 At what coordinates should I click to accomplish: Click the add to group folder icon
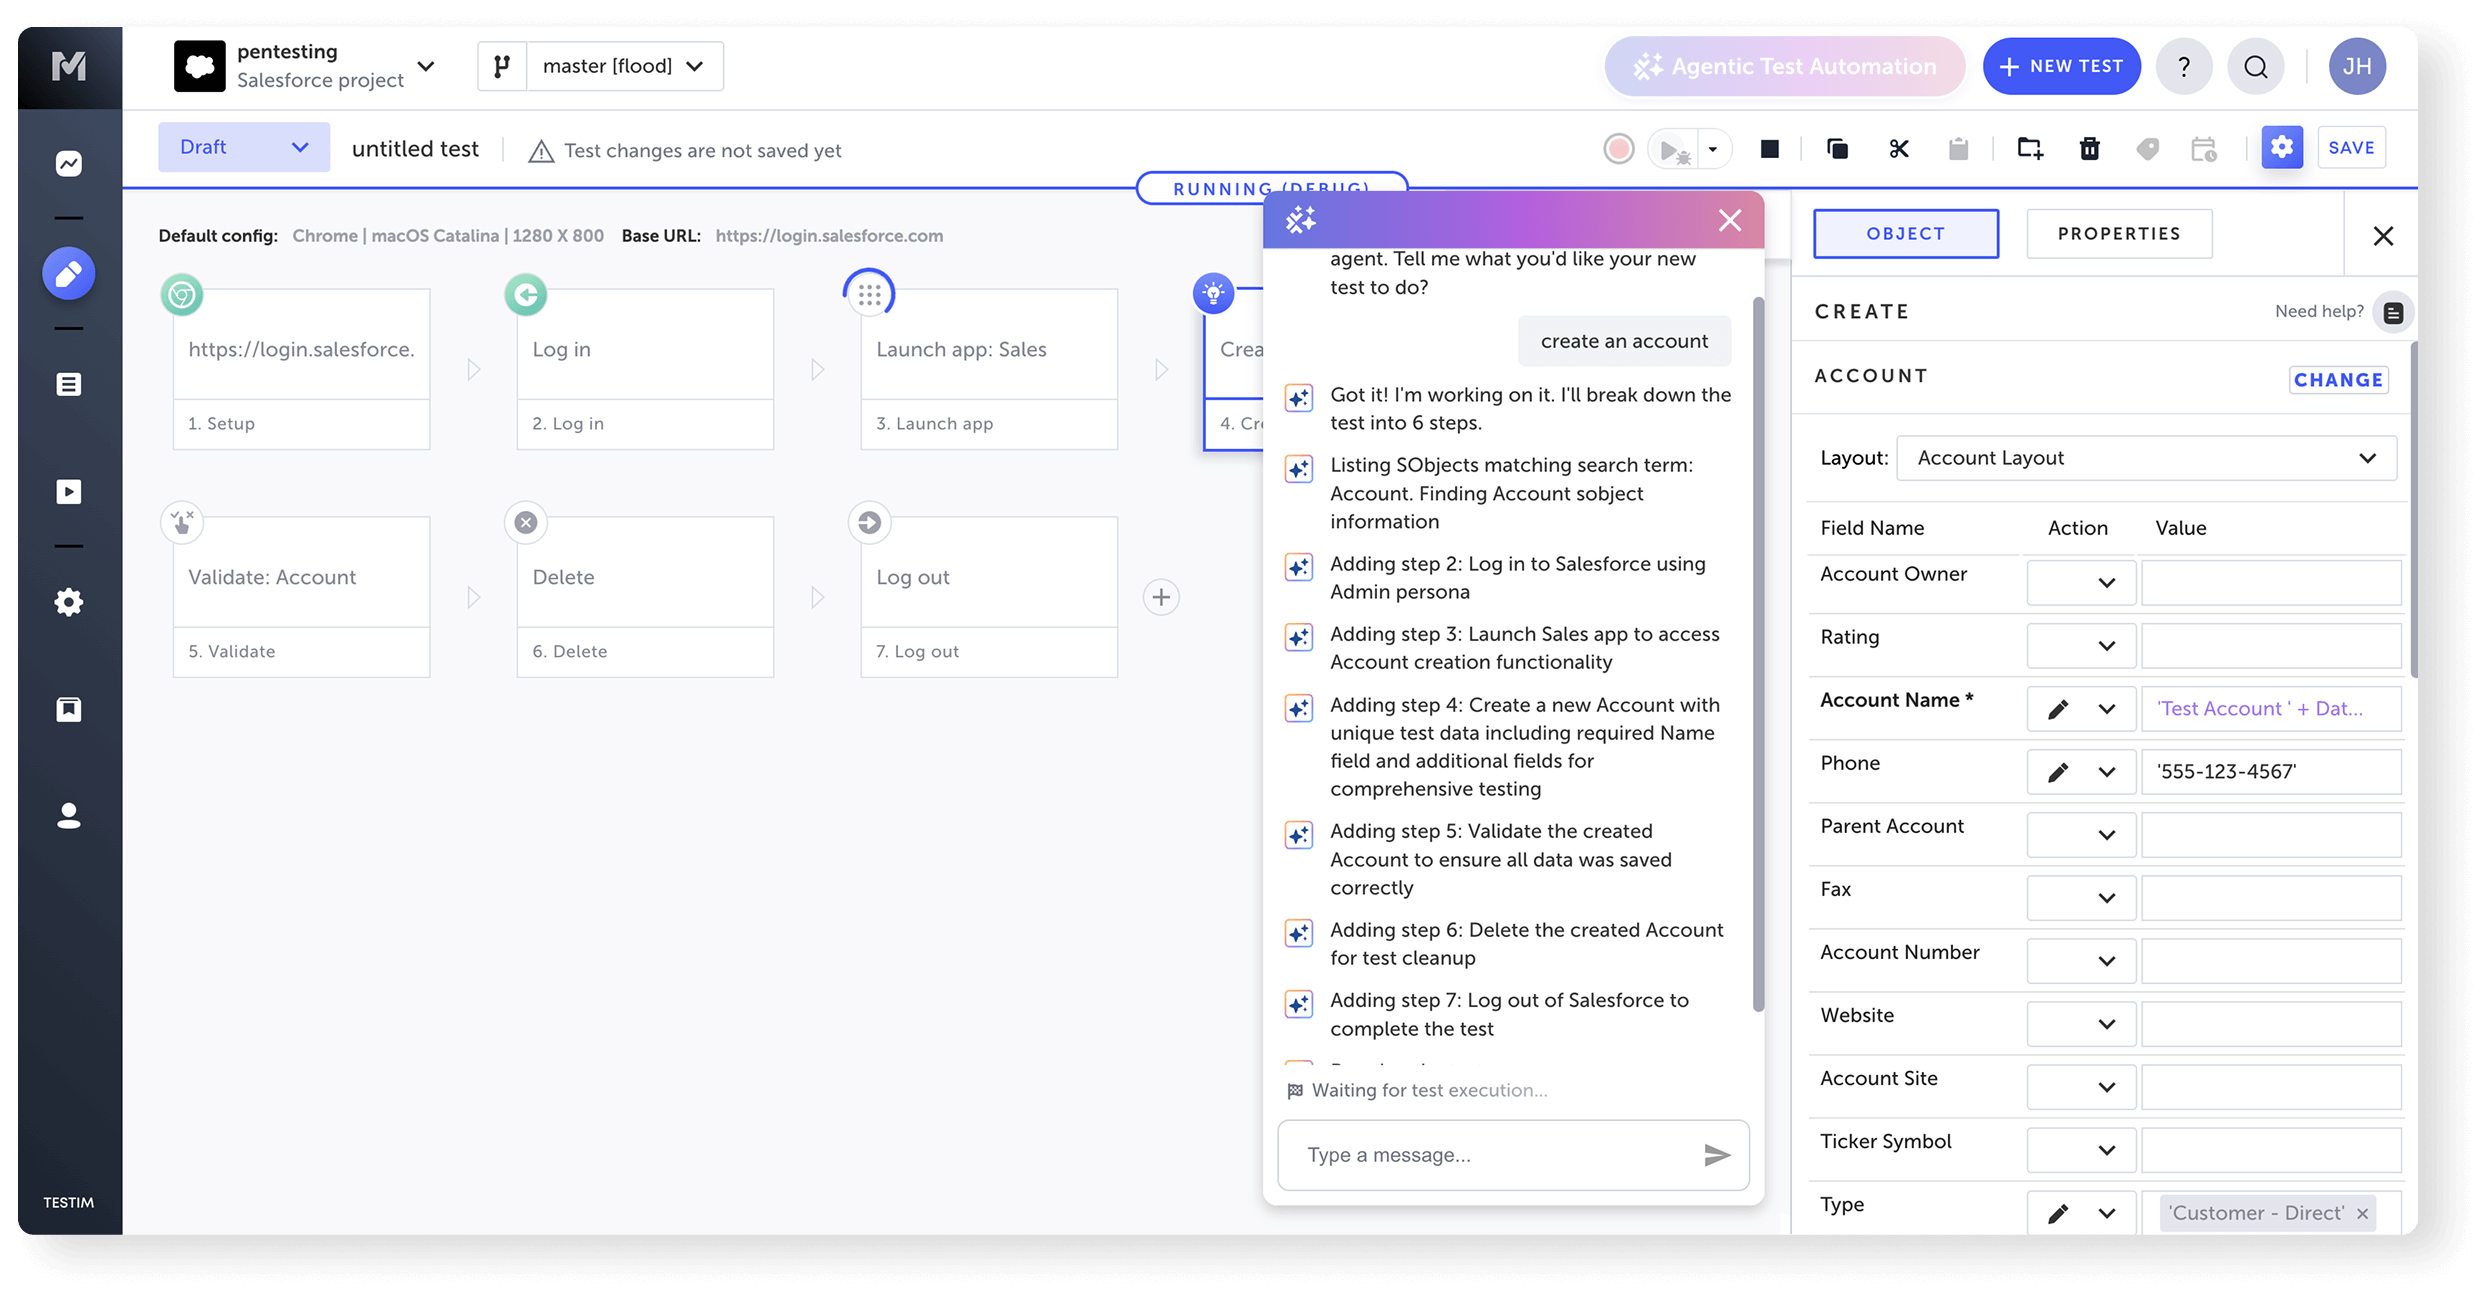2029,149
